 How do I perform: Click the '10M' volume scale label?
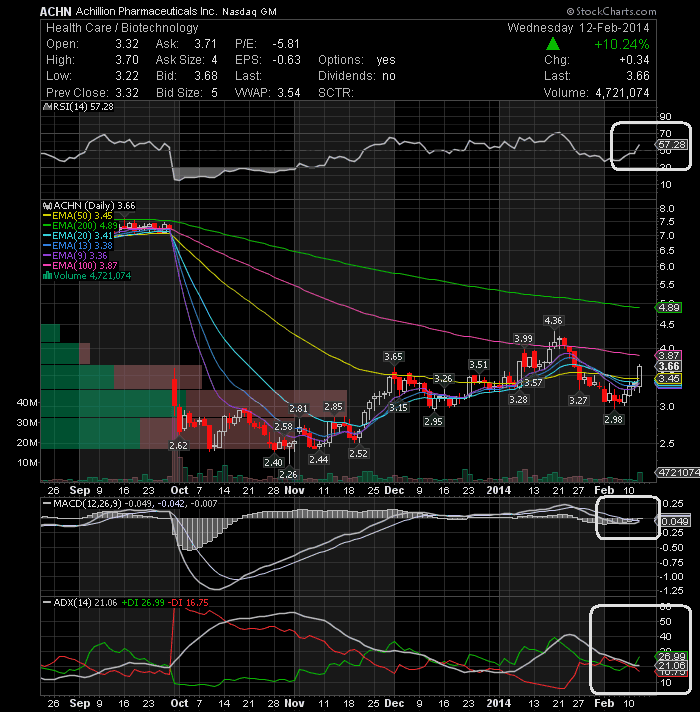tap(27, 463)
